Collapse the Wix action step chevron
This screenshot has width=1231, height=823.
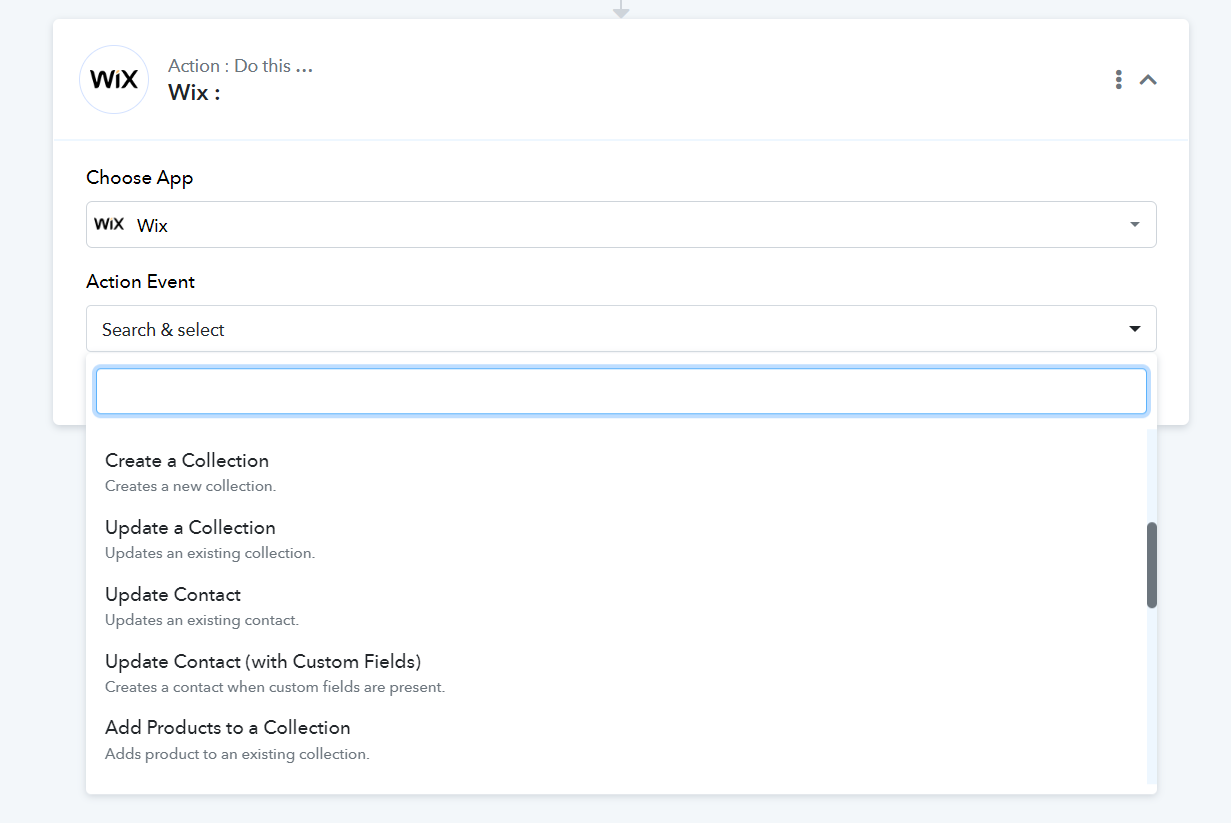1148,80
